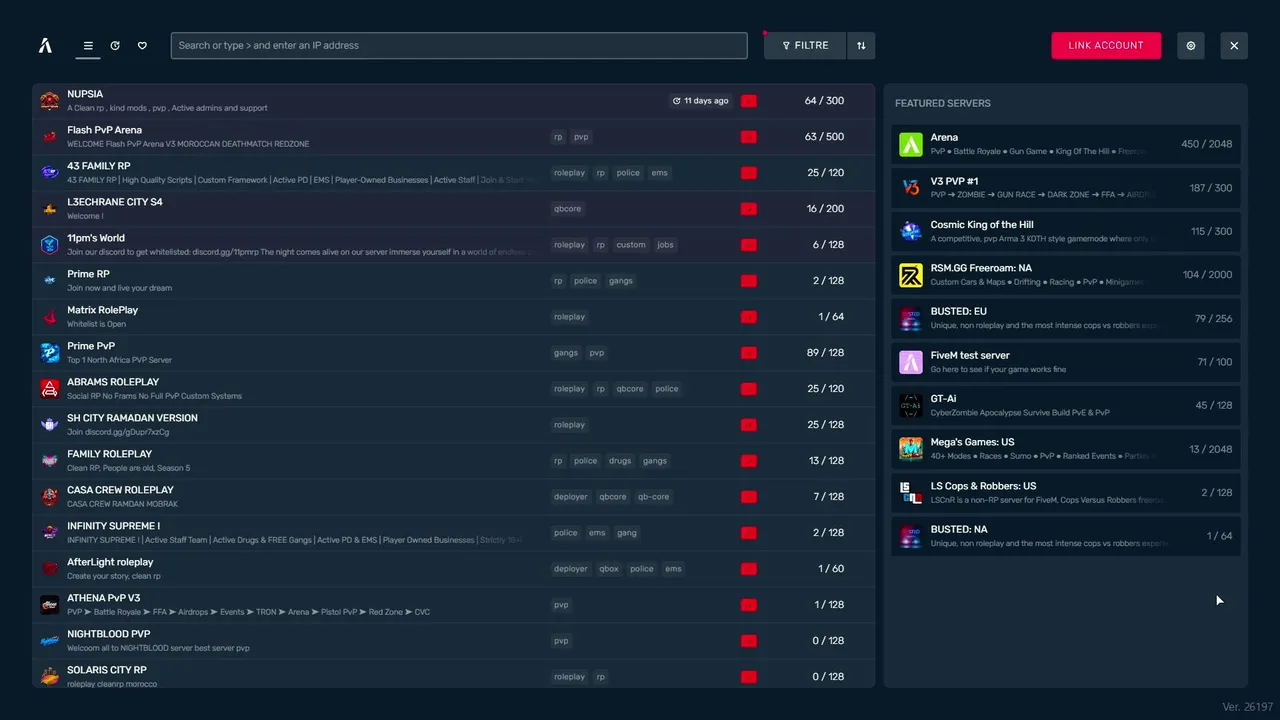Click the "11 days ago" badge on NUPSIA
This screenshot has width=1280, height=720.
click(701, 101)
